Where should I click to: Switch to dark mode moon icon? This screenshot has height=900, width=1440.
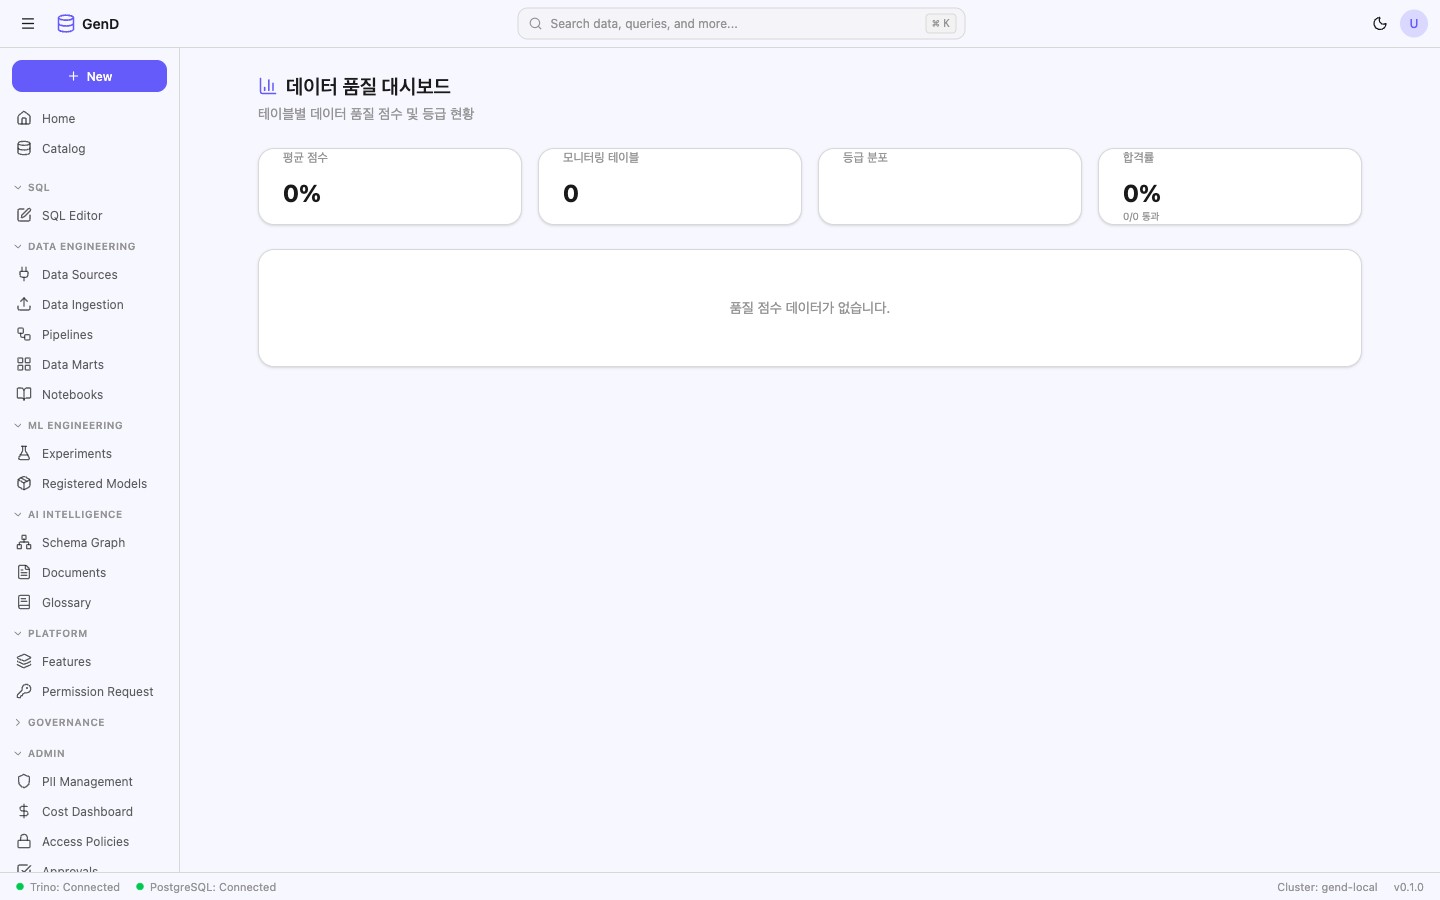coord(1380,24)
